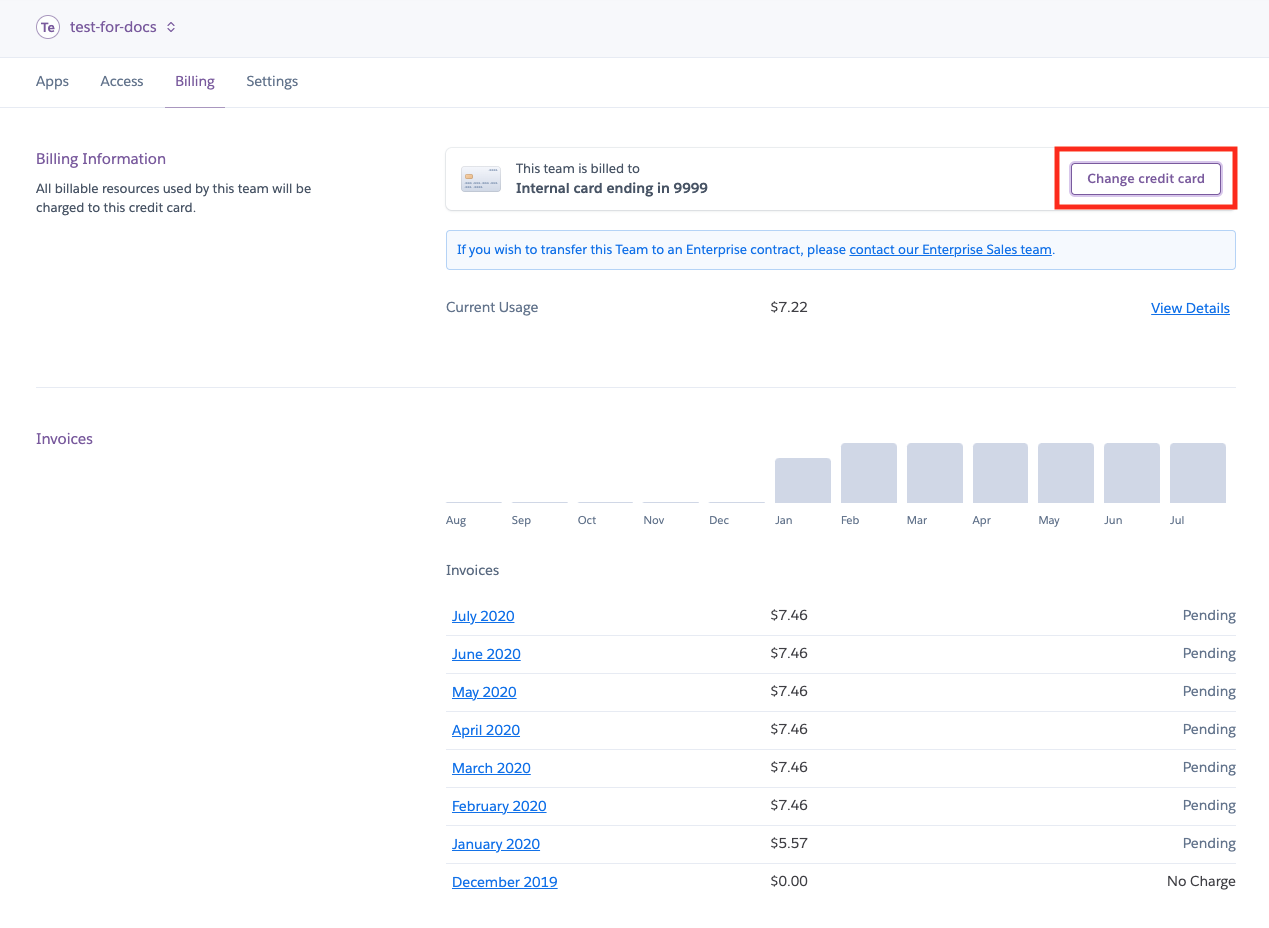The width and height of the screenshot is (1269, 928).
Task: Open the January 2020 invoice
Action: (x=496, y=844)
